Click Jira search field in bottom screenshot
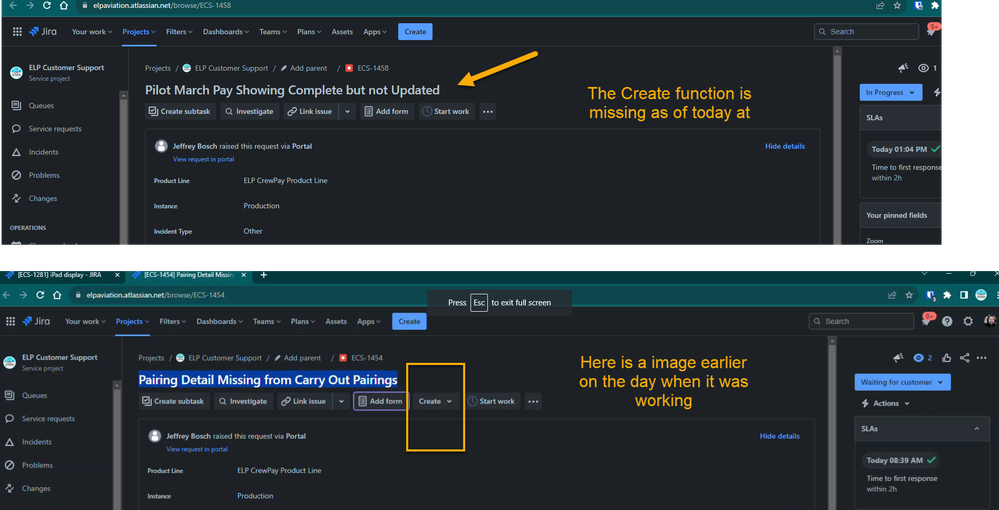 (861, 321)
